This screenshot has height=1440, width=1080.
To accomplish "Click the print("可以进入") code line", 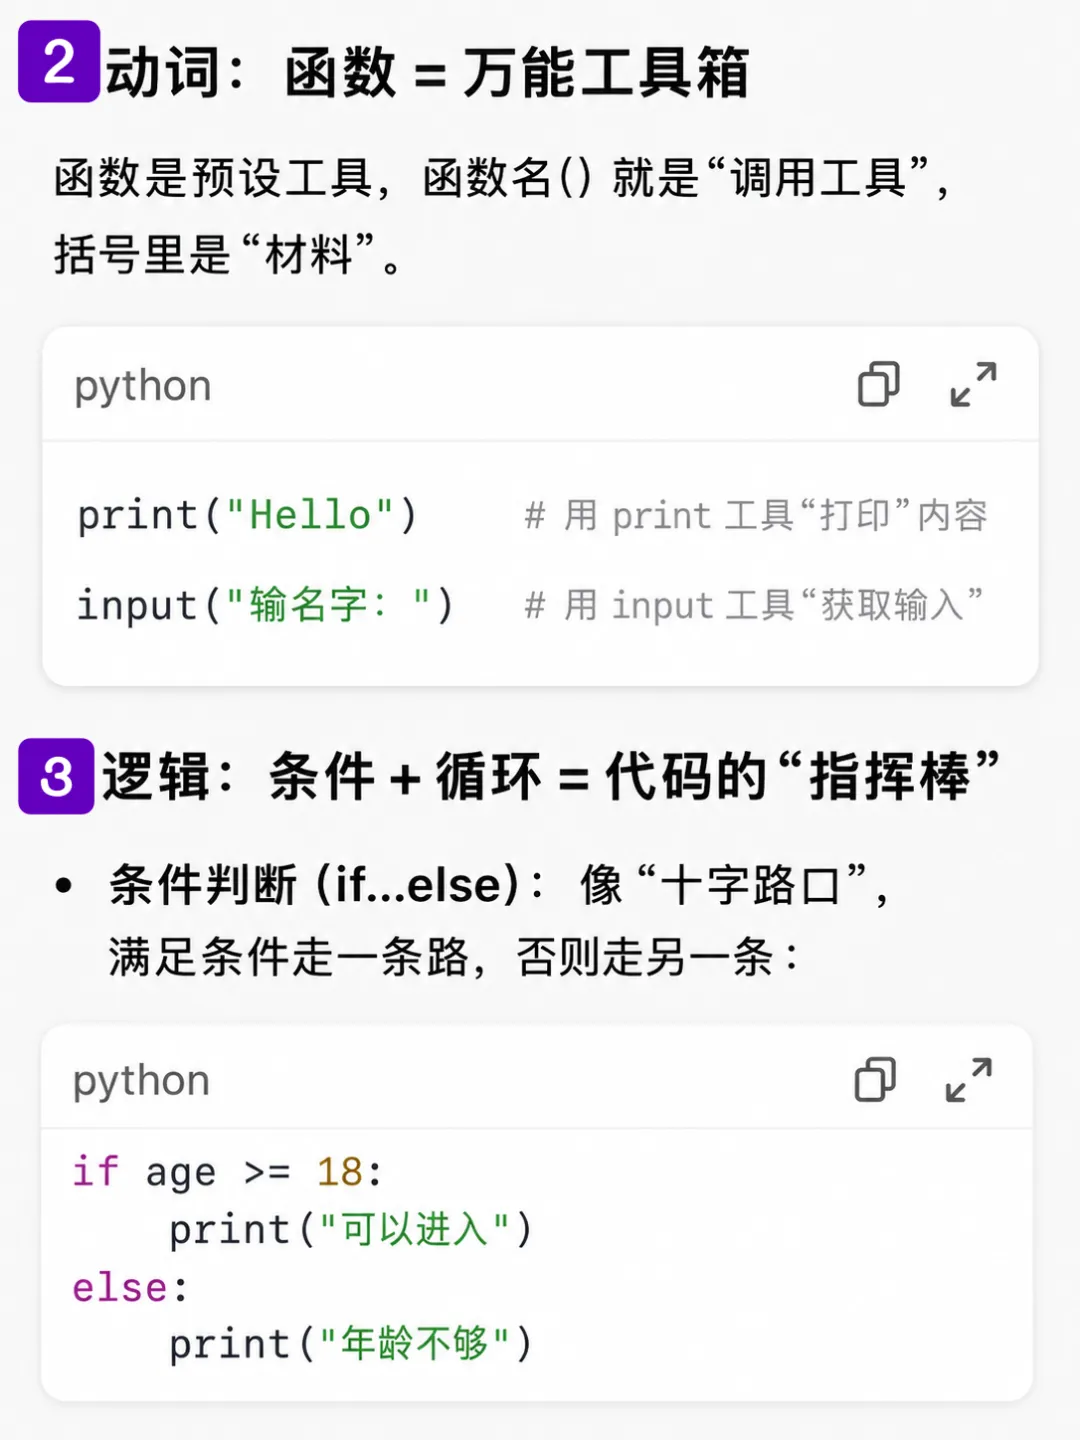I will tap(350, 1229).
